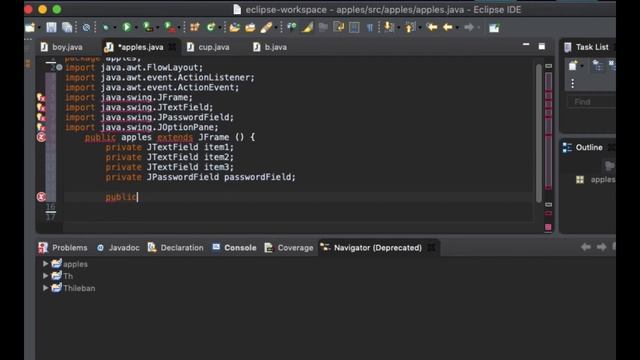Click Navigator back arrow button

point(586,247)
